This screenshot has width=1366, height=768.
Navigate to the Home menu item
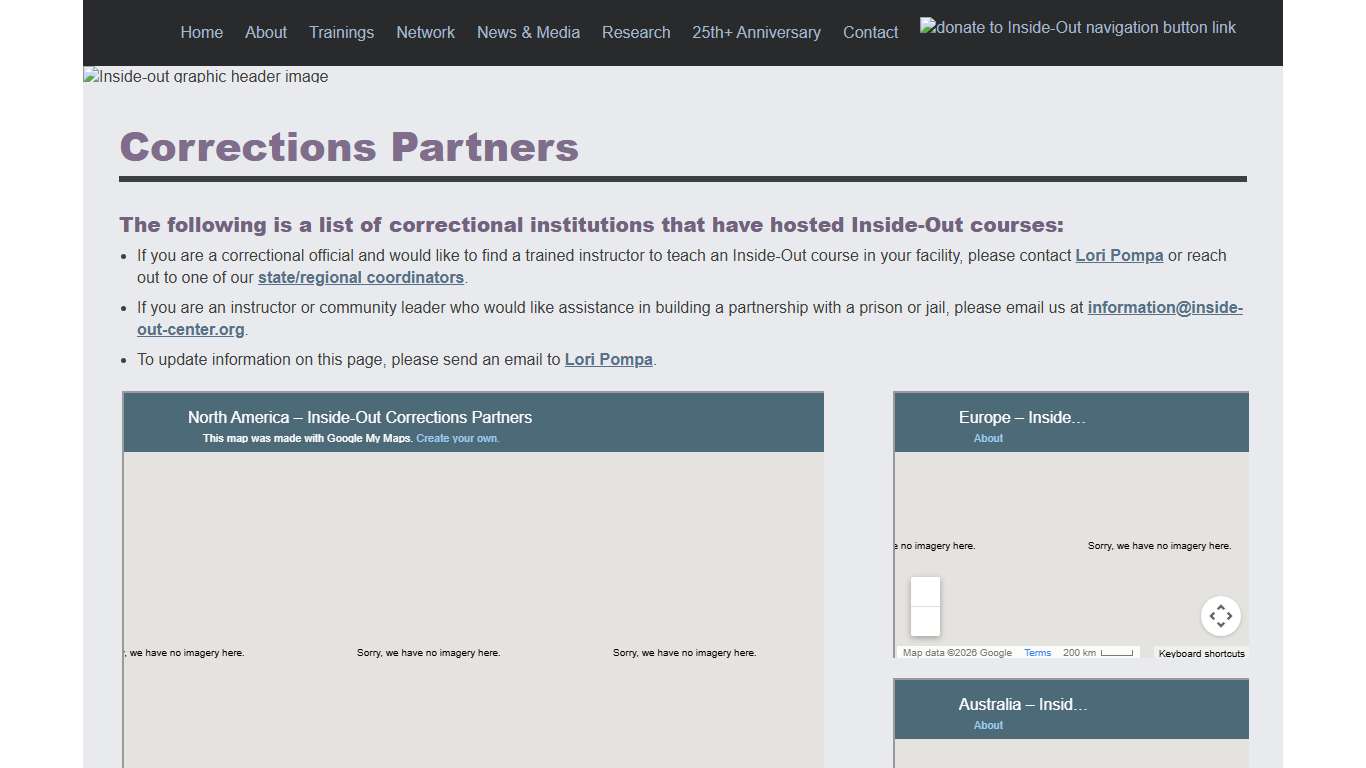tap(201, 32)
